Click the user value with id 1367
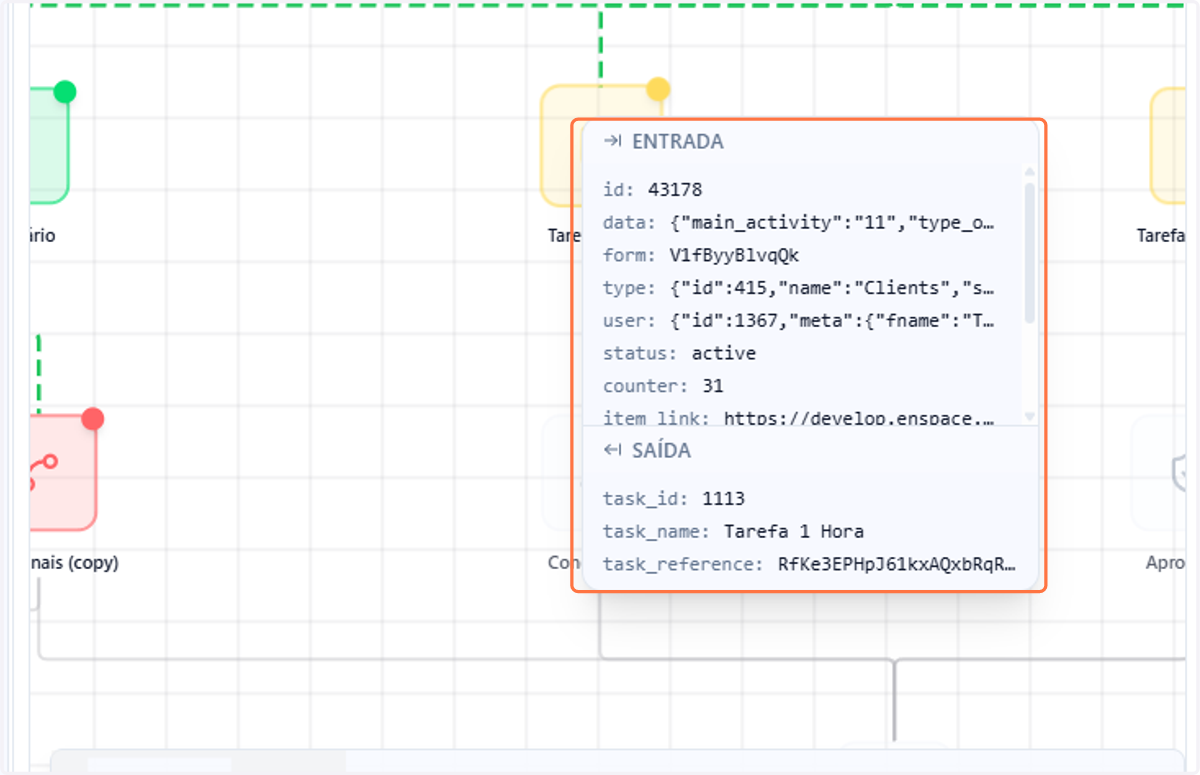The height and width of the screenshot is (775, 1200). click(833, 322)
